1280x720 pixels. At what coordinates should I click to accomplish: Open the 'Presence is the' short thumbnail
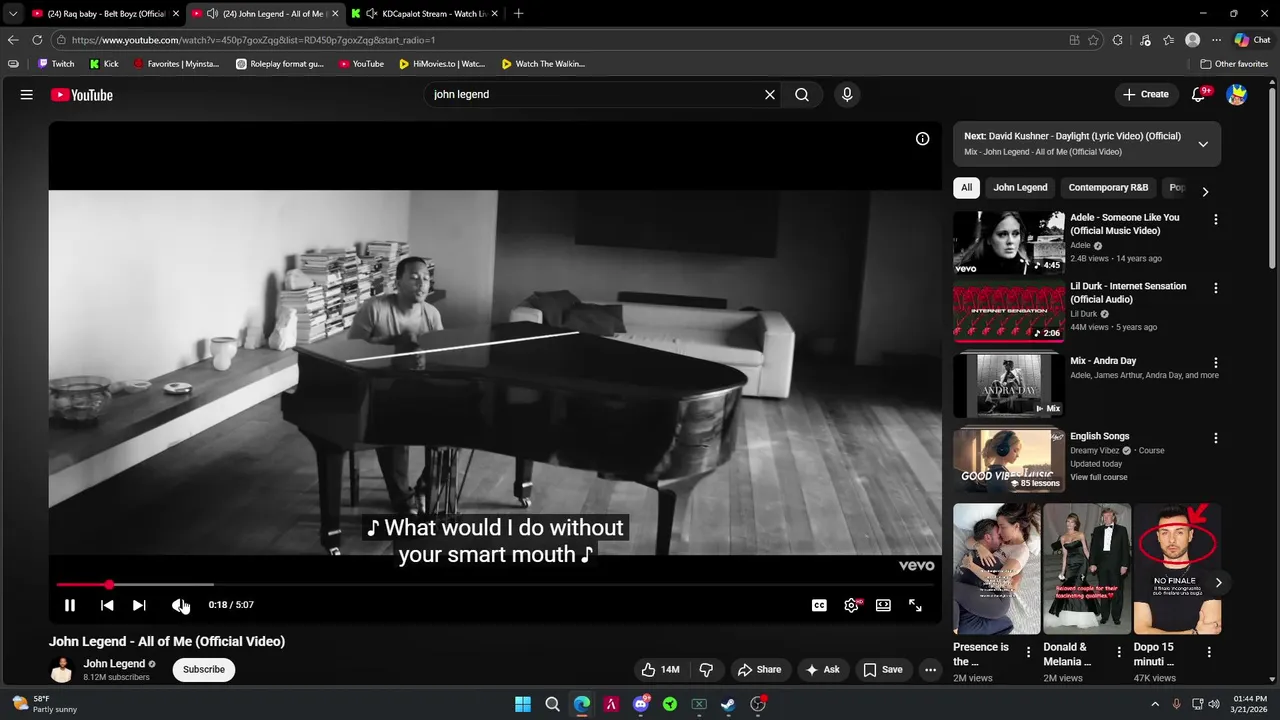click(997, 569)
